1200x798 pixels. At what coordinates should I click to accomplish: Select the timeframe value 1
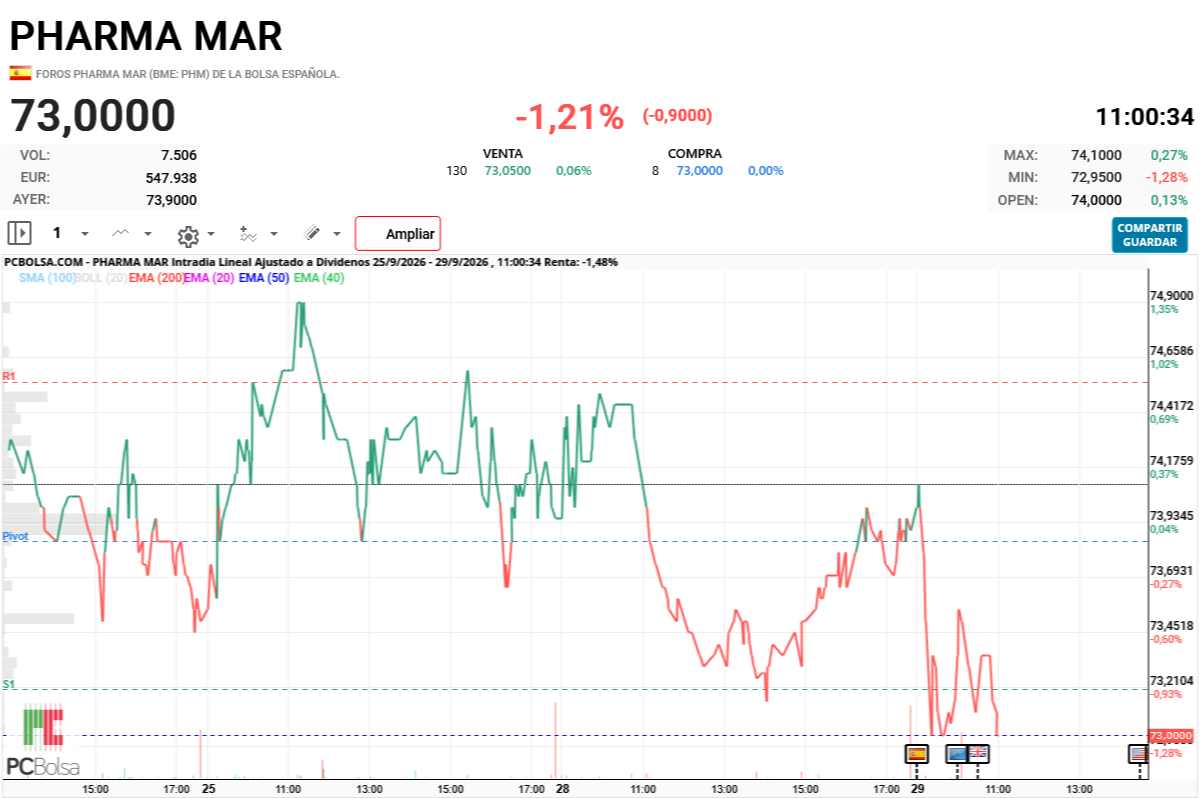pyautogui.click(x=57, y=233)
